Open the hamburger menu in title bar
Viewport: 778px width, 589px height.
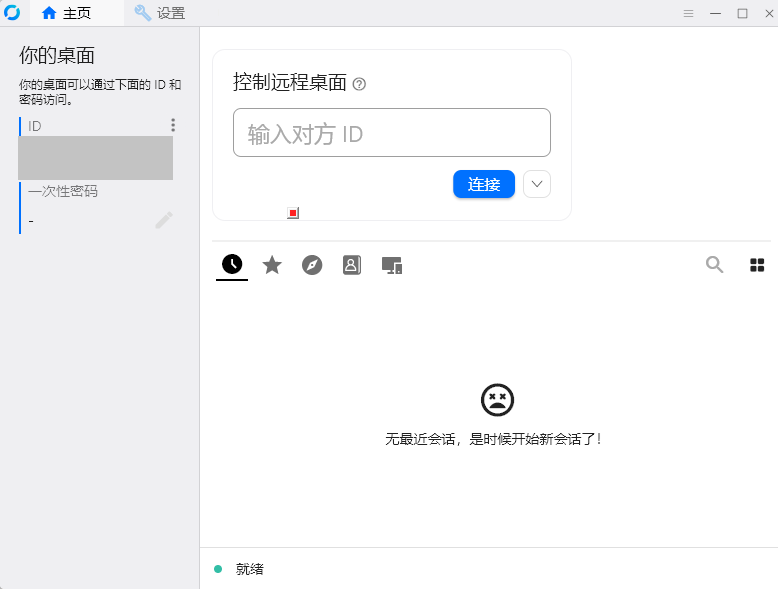click(x=688, y=13)
